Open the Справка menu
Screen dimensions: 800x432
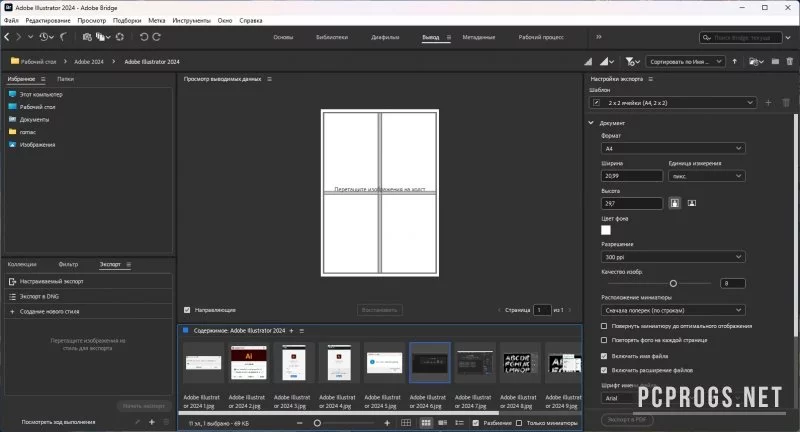251,20
